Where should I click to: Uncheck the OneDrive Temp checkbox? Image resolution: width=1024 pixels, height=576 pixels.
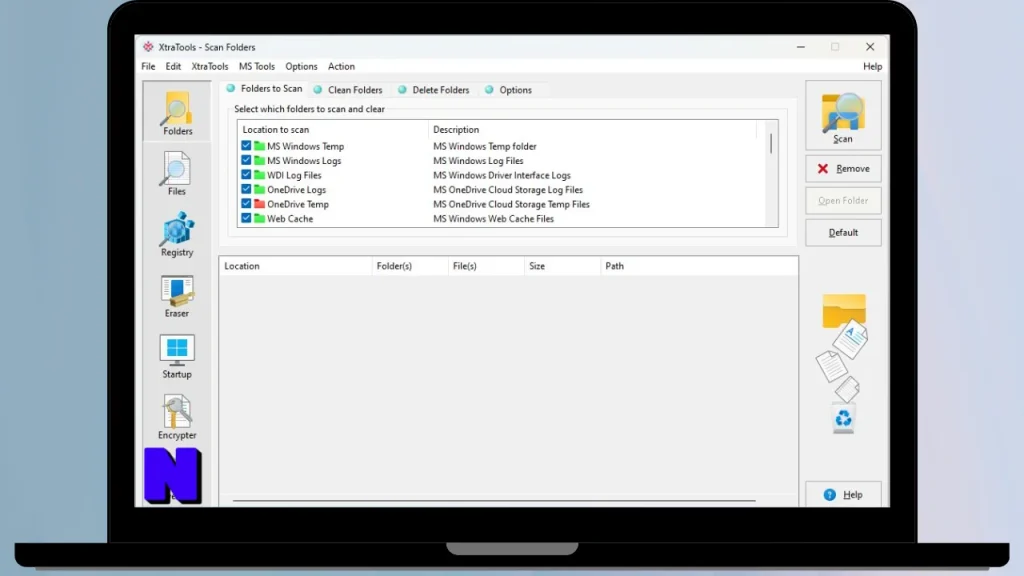coord(246,203)
